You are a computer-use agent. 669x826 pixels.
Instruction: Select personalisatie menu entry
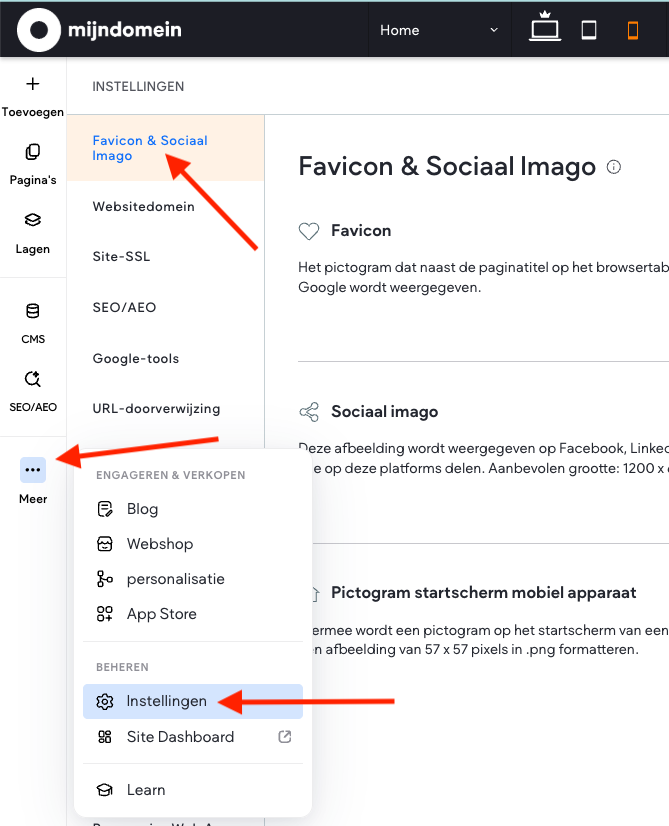point(175,579)
